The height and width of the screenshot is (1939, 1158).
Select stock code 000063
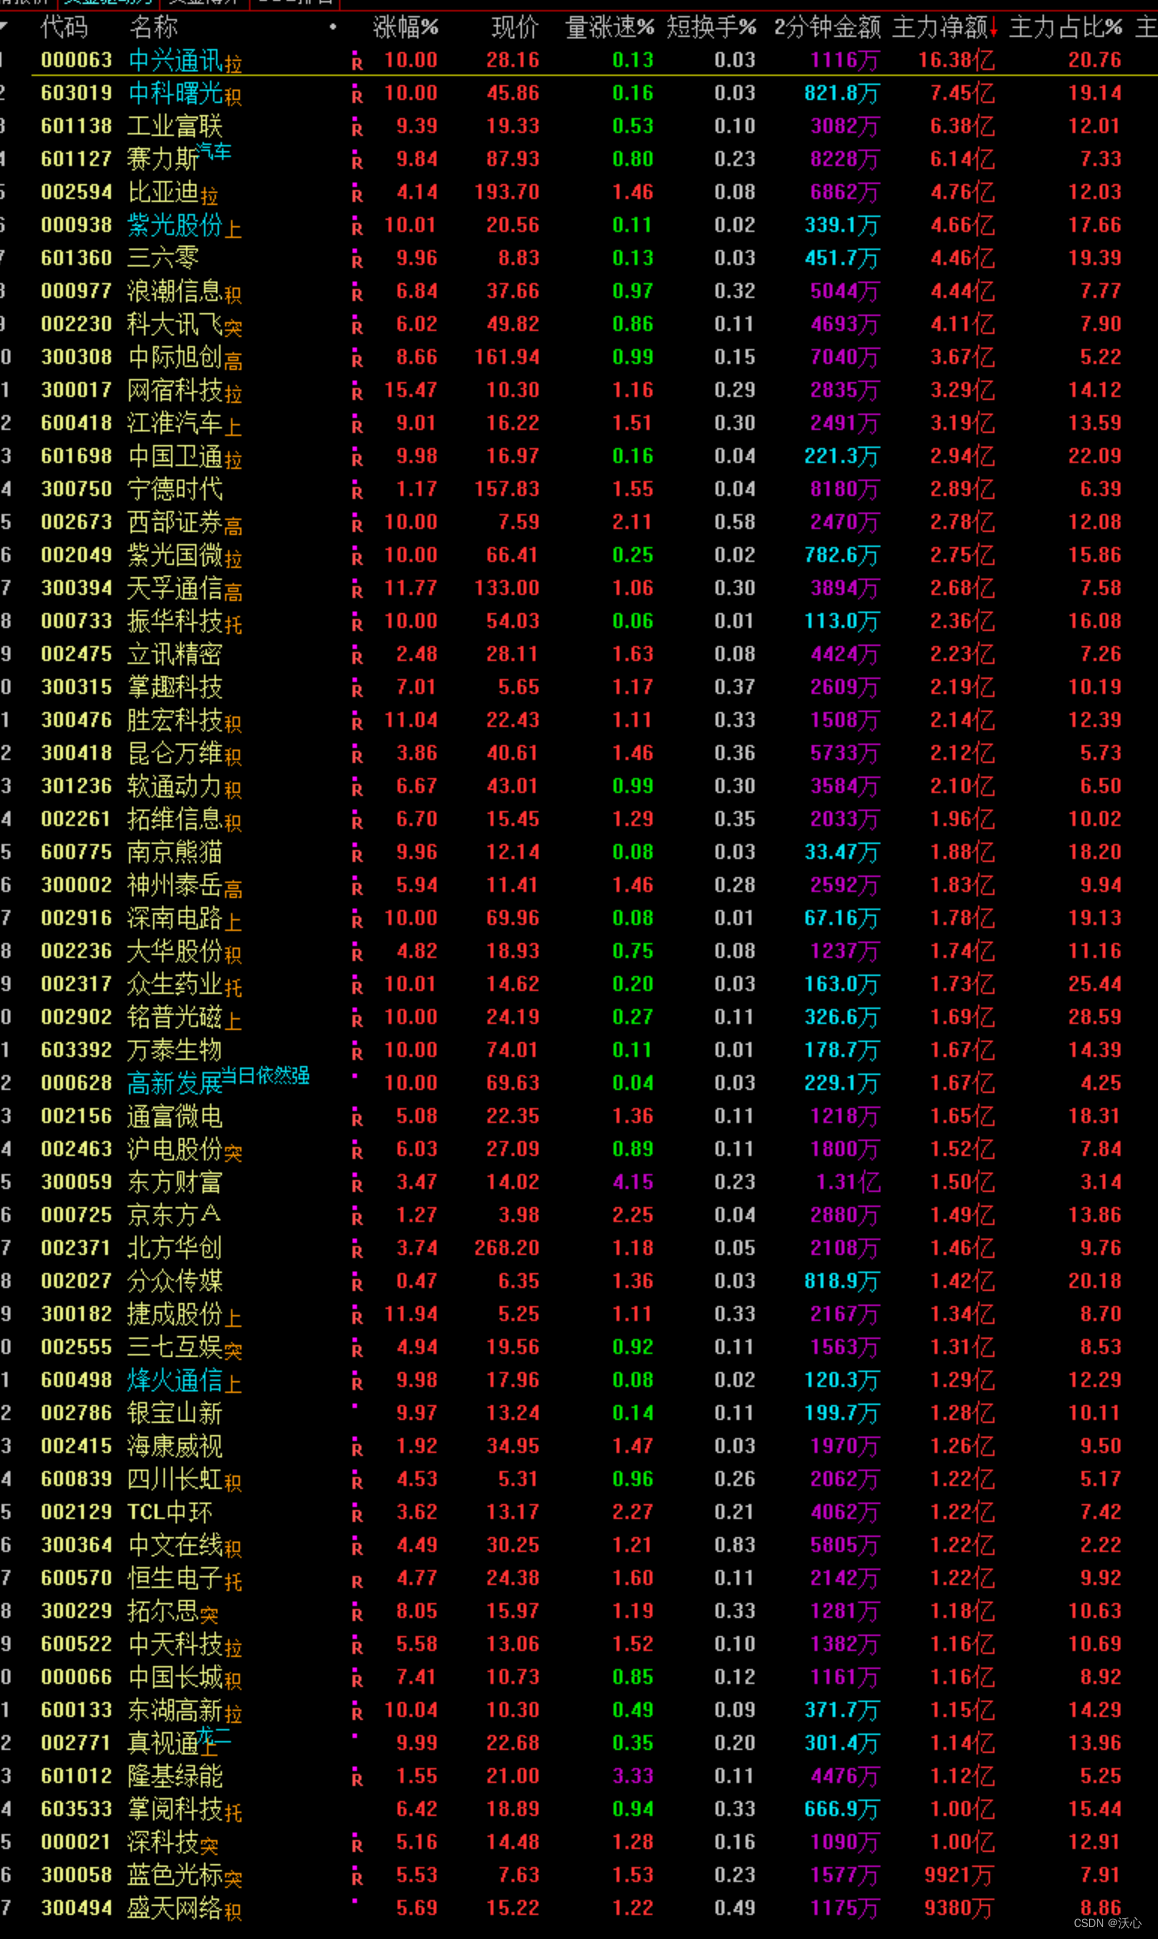point(76,60)
